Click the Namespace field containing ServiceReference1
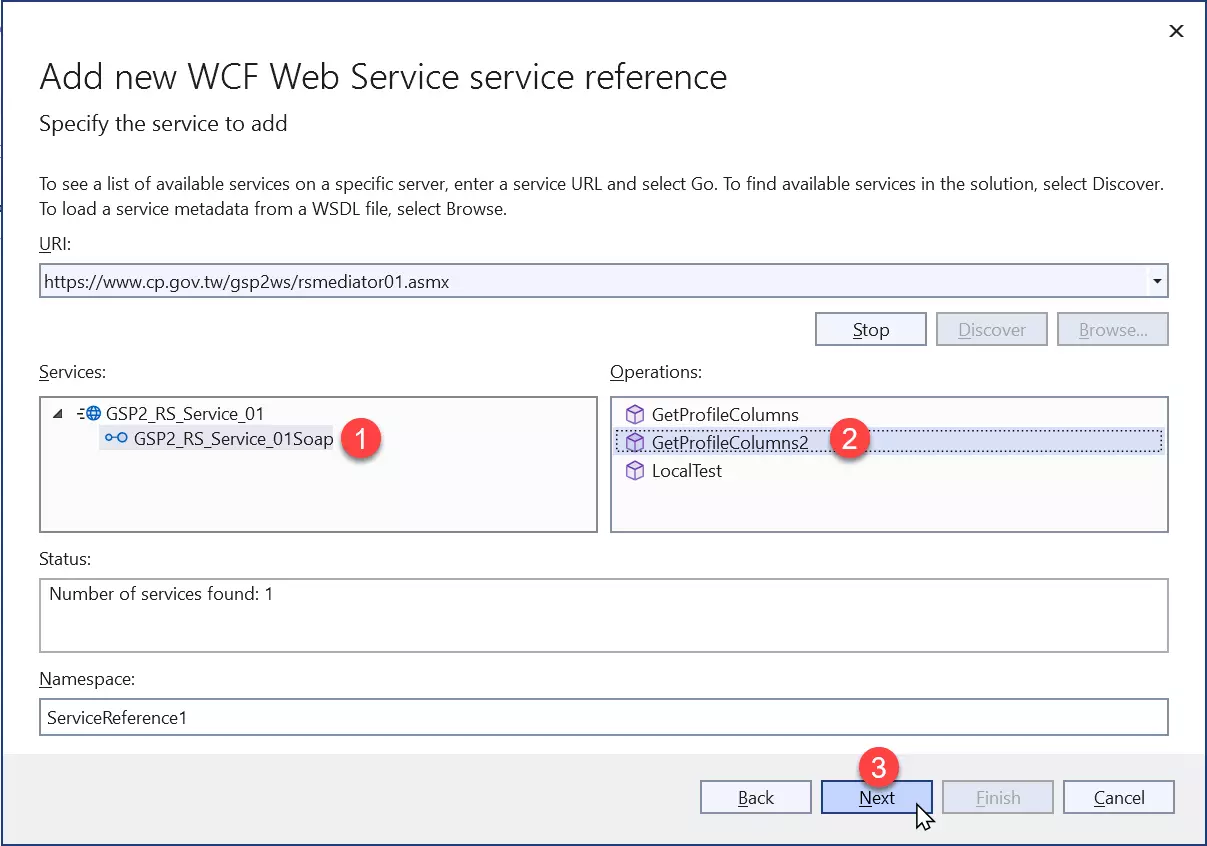The height and width of the screenshot is (846, 1207). click(604, 717)
